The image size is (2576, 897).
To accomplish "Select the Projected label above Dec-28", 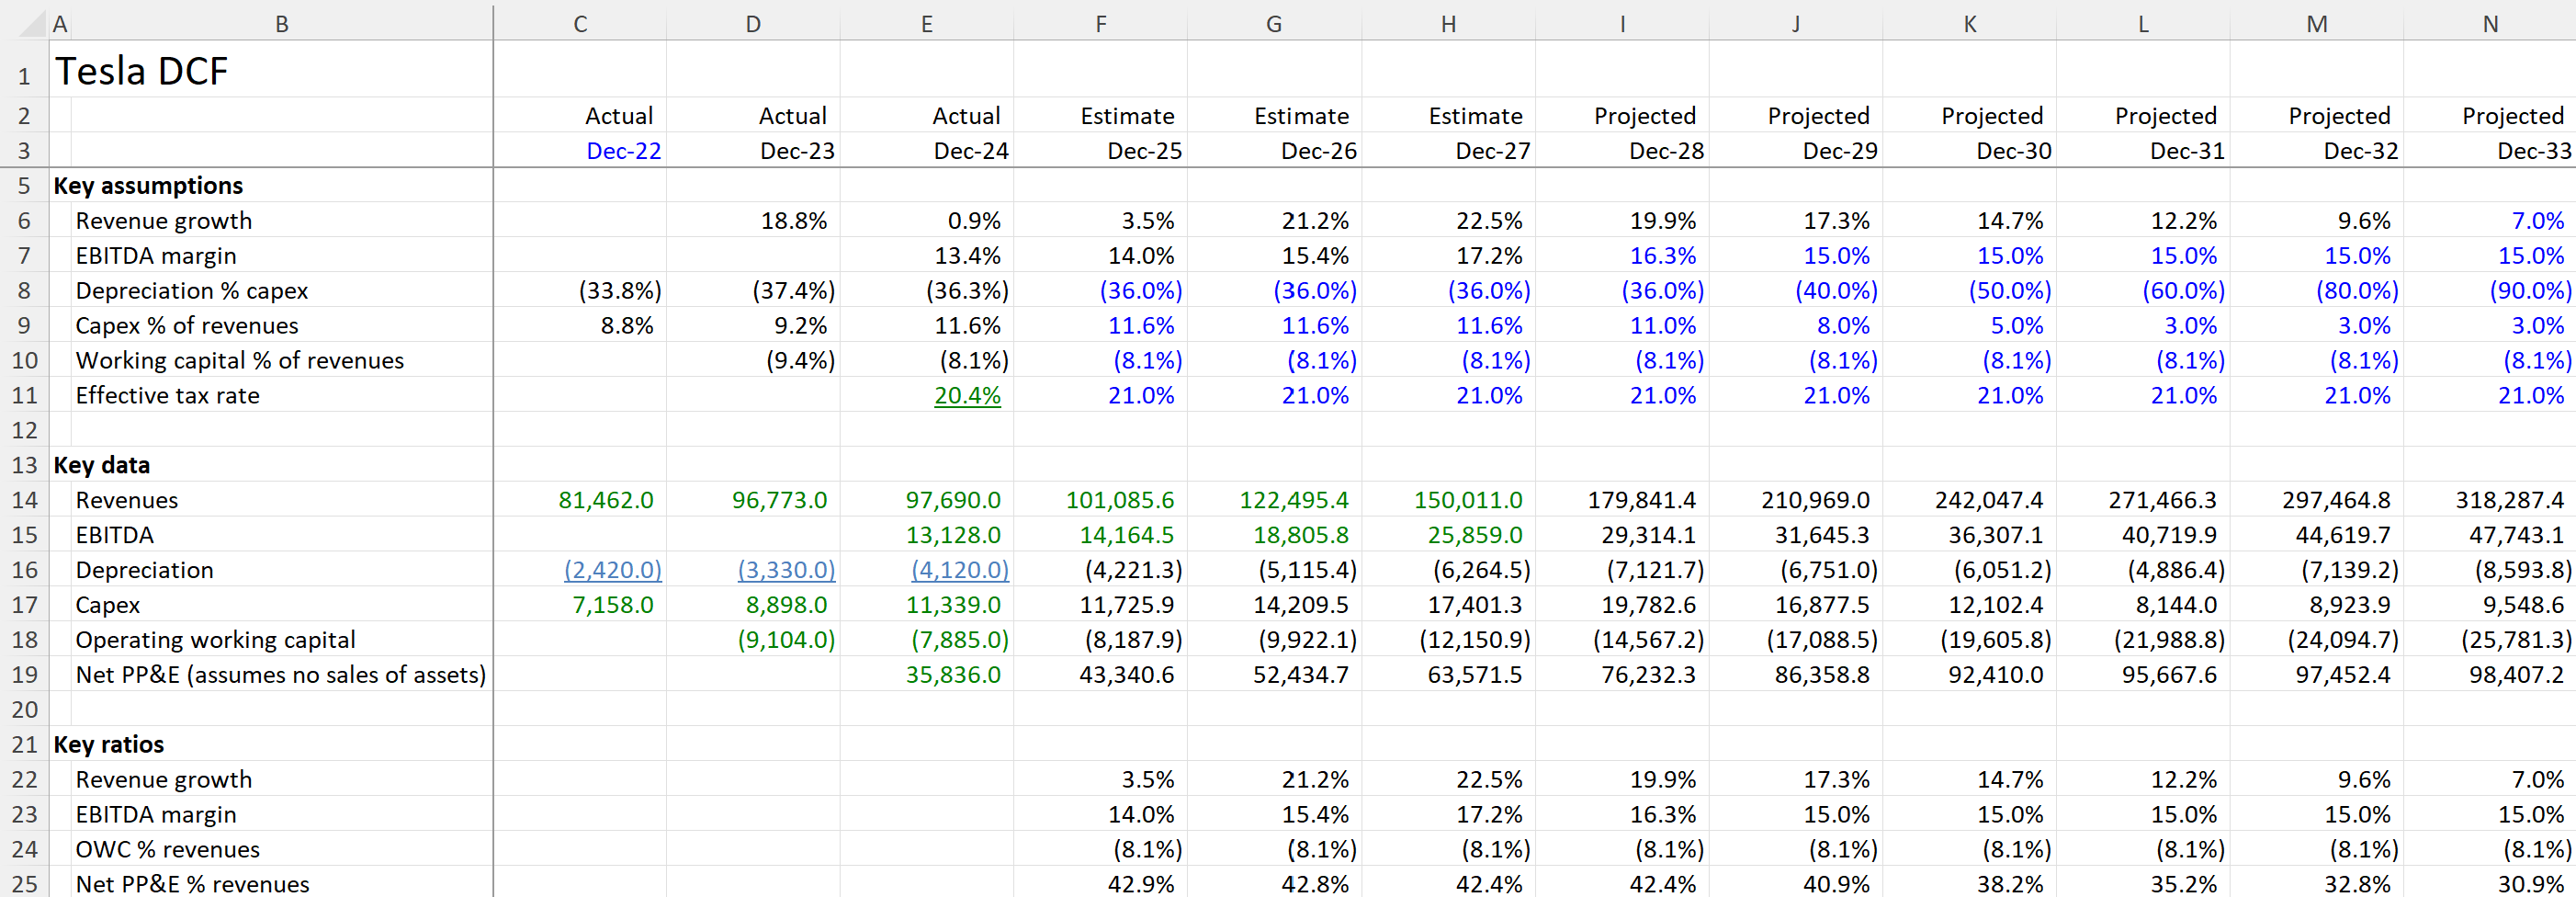I will click(1644, 115).
